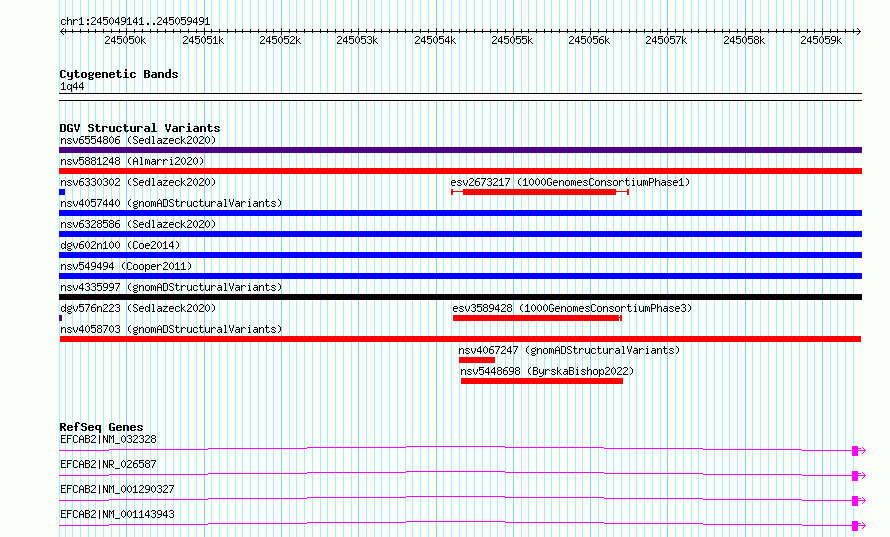Open the EFCAB2|NM_001290327 transcript label
This screenshot has width=890, height=537.
[117, 489]
